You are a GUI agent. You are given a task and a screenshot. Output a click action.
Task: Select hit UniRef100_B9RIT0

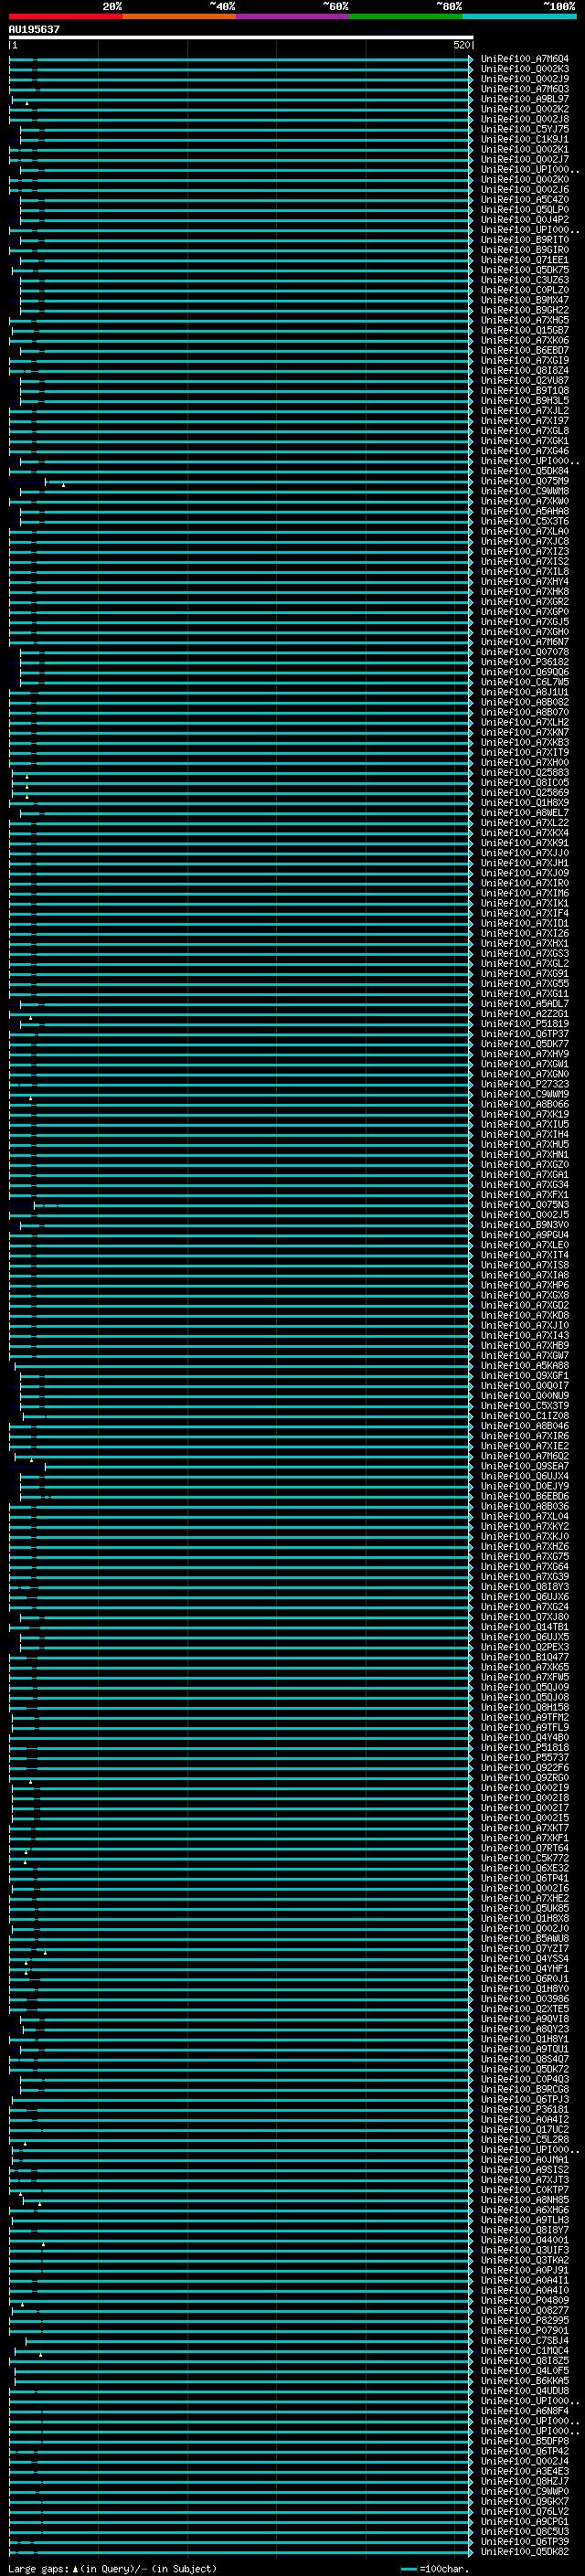click(x=525, y=240)
